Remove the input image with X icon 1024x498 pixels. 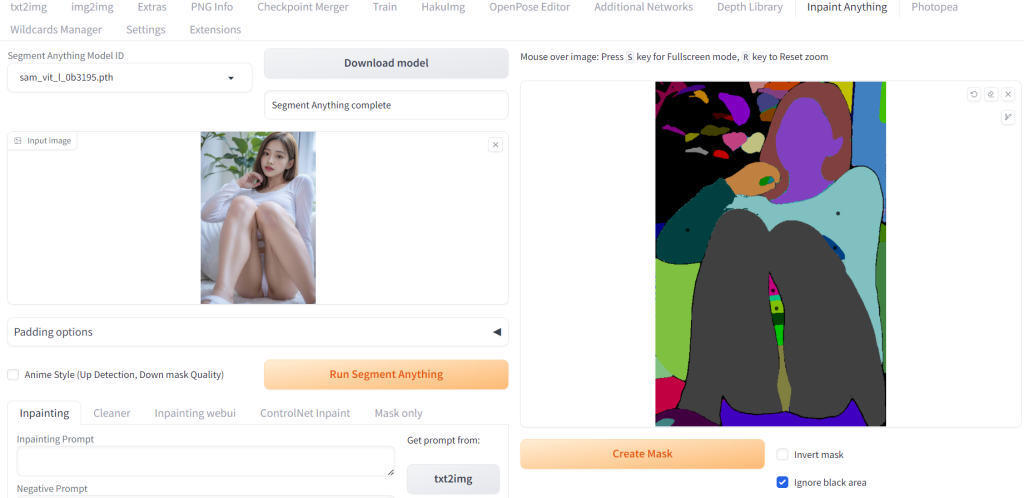495,145
